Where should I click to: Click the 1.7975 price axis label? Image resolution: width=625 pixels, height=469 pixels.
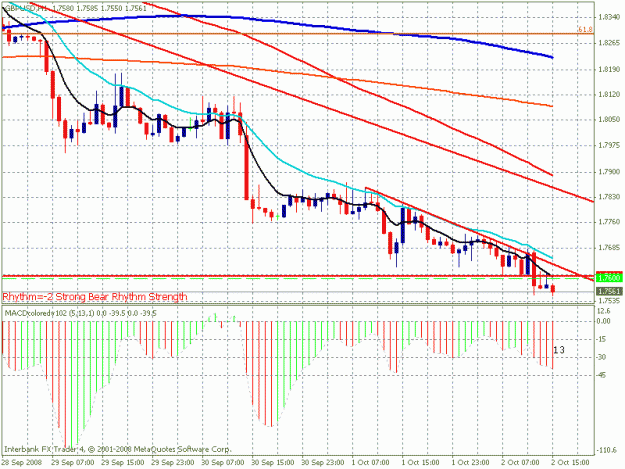(610, 145)
